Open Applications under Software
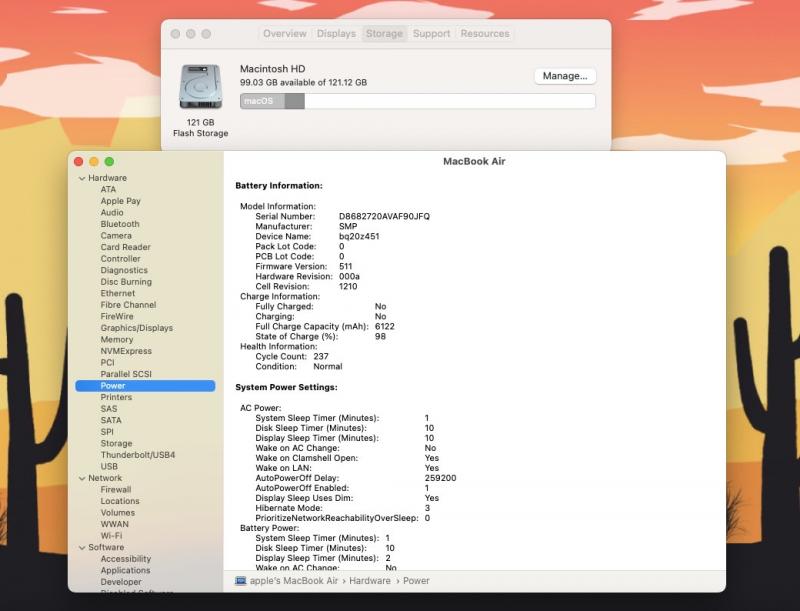800x611 pixels. coord(126,571)
